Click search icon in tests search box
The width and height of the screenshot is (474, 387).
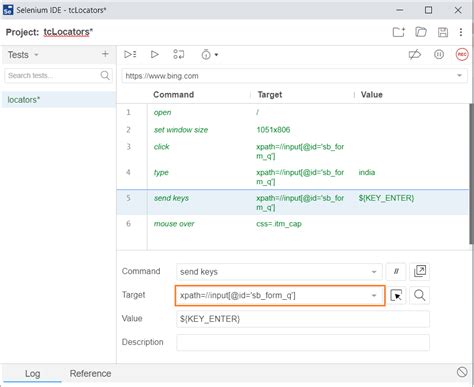(105, 76)
